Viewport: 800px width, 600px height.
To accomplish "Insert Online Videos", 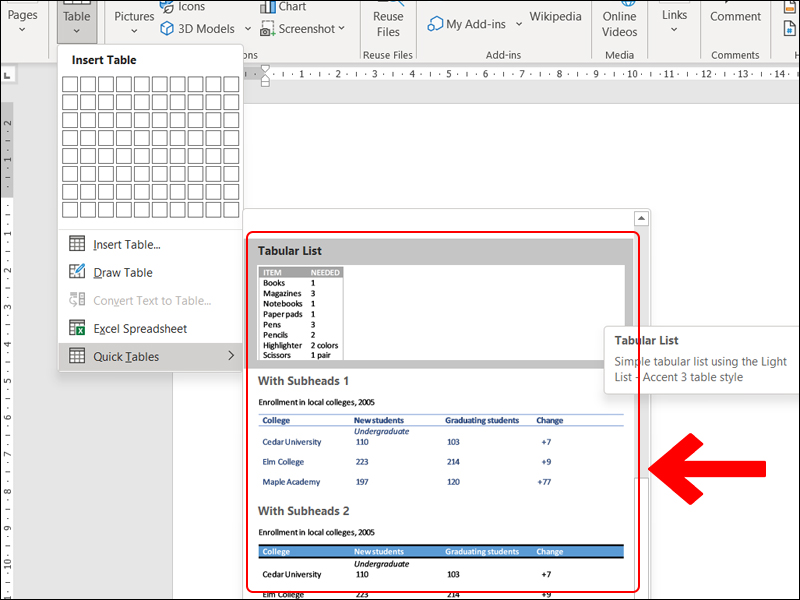I will click(619, 23).
